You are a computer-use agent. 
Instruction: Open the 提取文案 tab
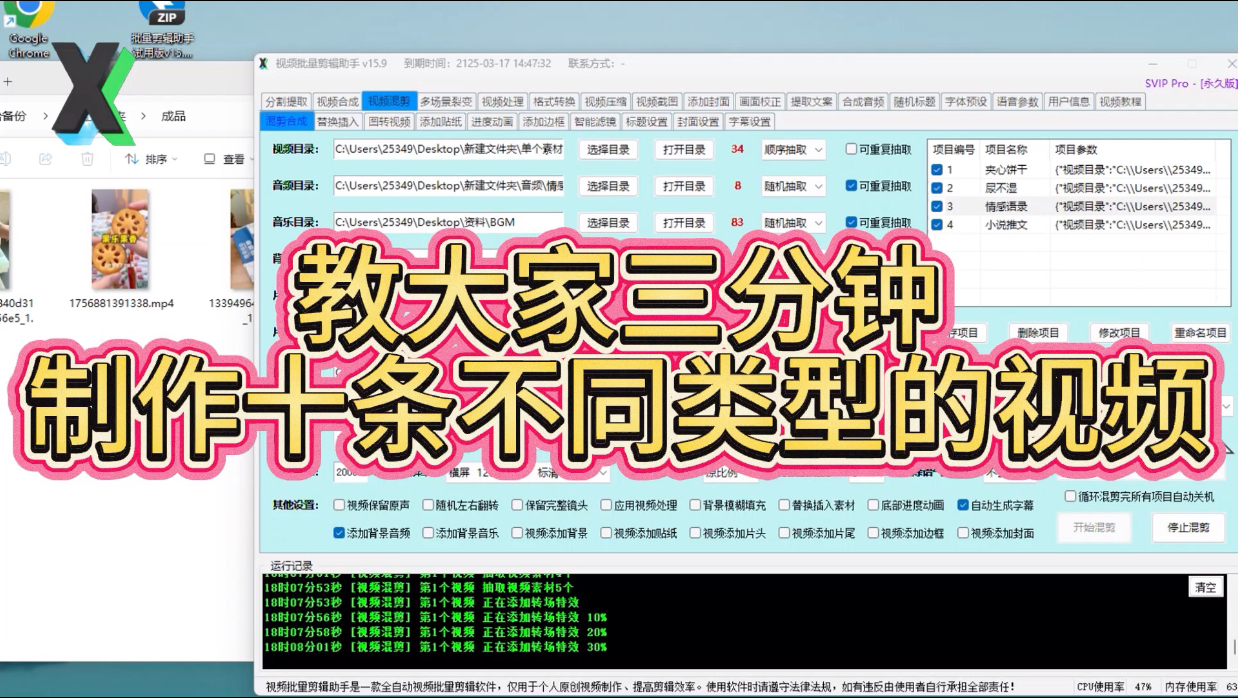811,101
